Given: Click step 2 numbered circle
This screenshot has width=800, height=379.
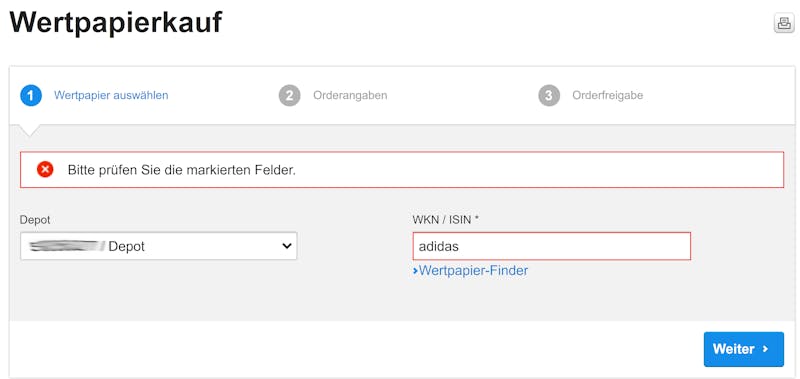Looking at the screenshot, I should pyautogui.click(x=289, y=95).
